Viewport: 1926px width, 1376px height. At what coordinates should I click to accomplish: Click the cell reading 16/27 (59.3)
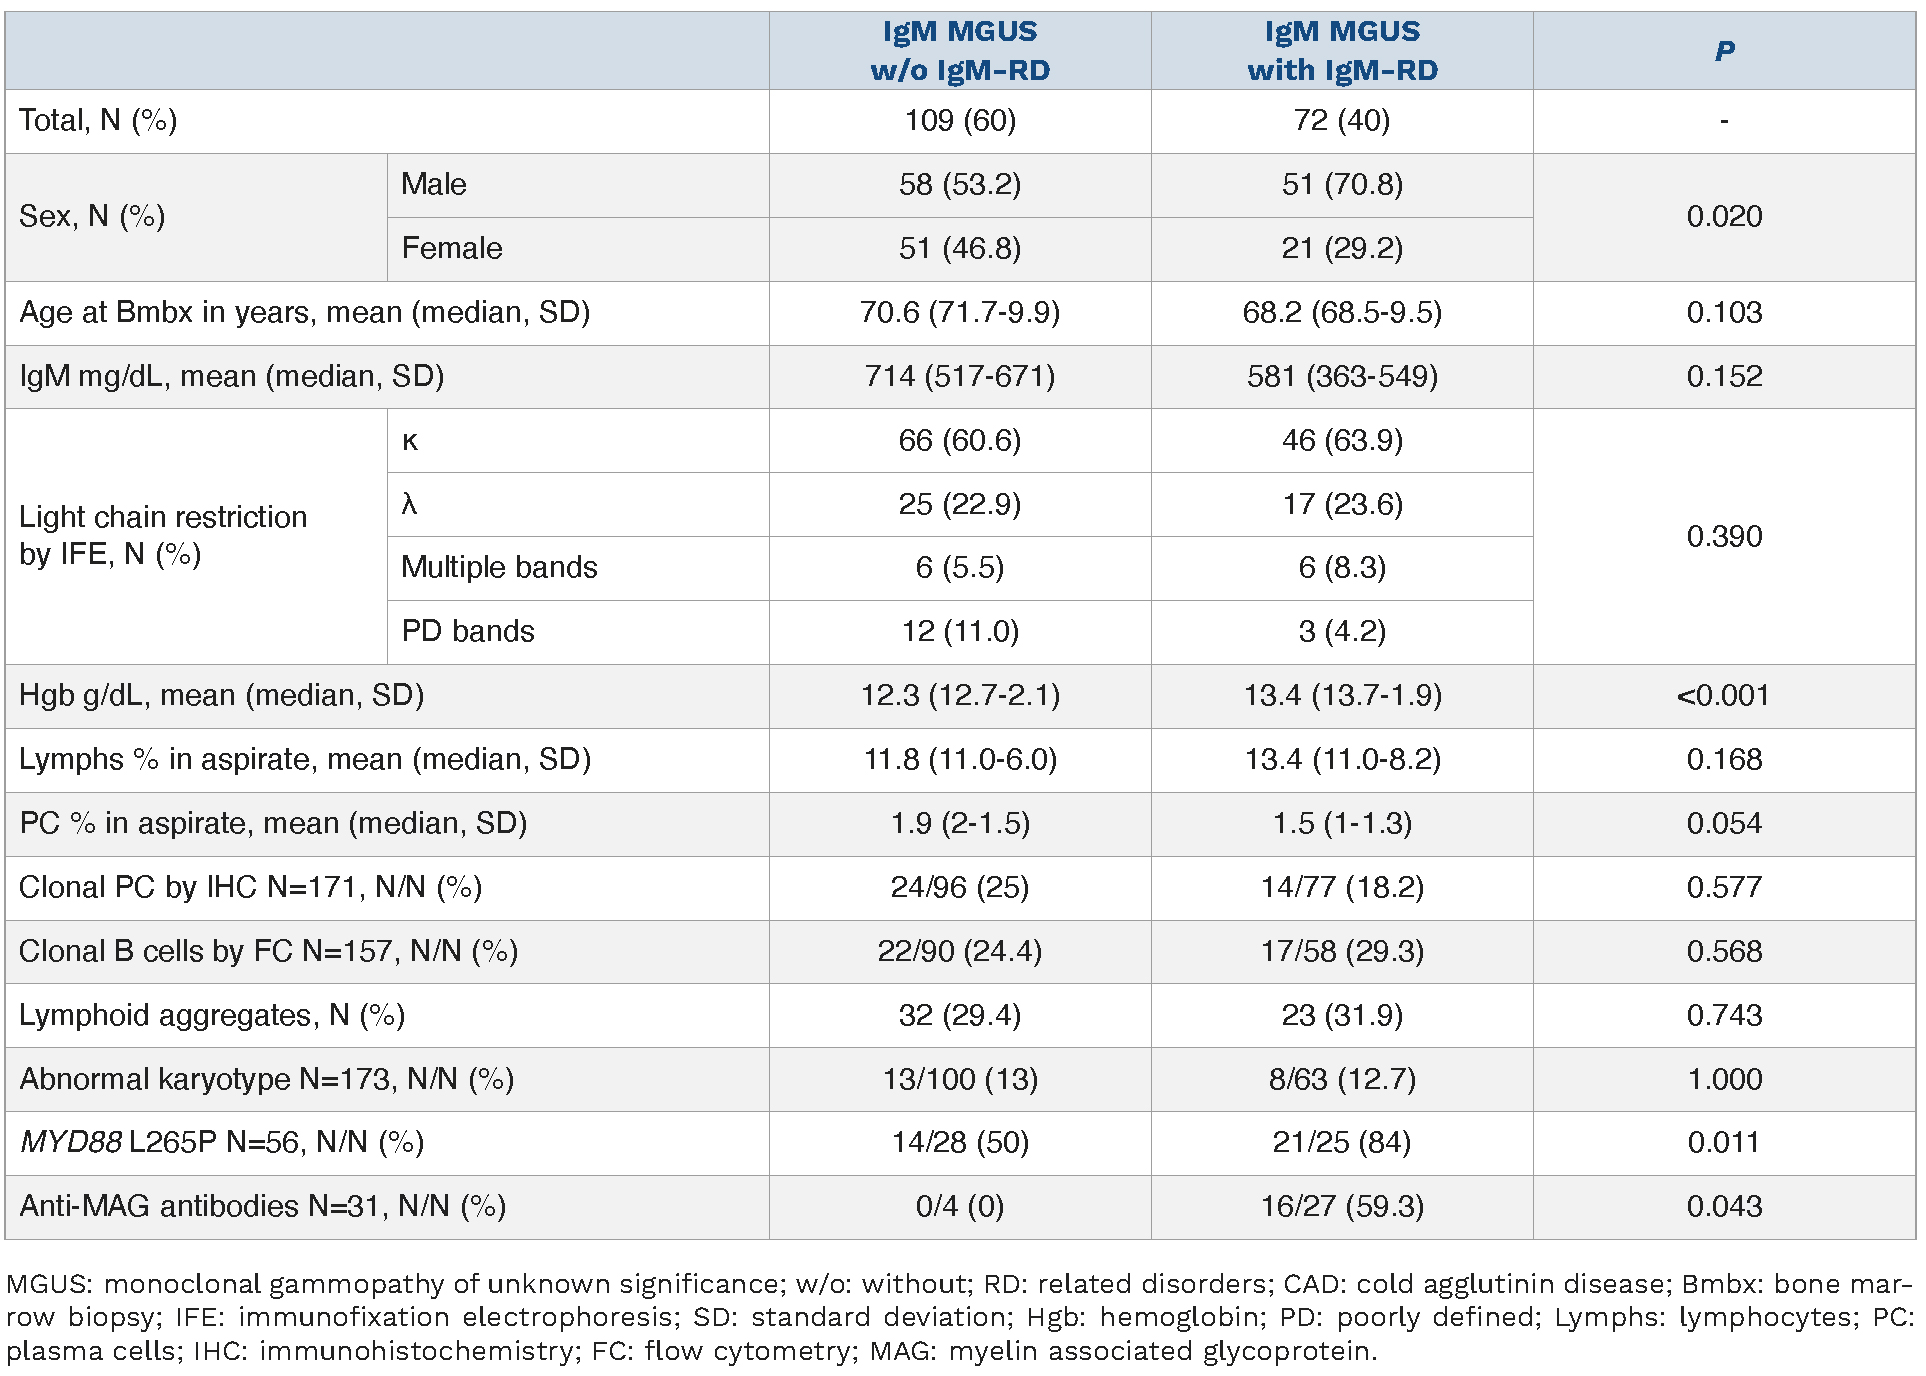(x=1342, y=1206)
